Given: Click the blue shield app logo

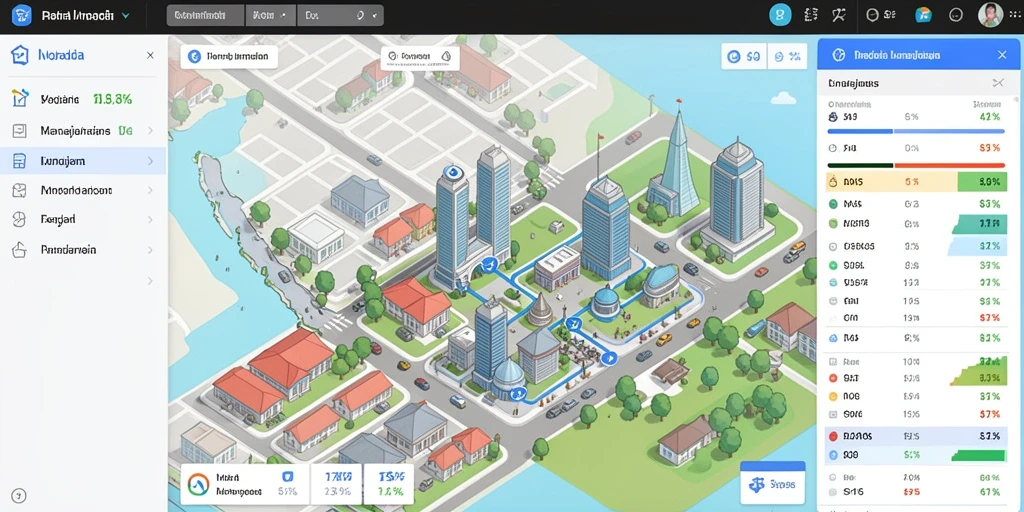Looking at the screenshot, I should tap(22, 14).
